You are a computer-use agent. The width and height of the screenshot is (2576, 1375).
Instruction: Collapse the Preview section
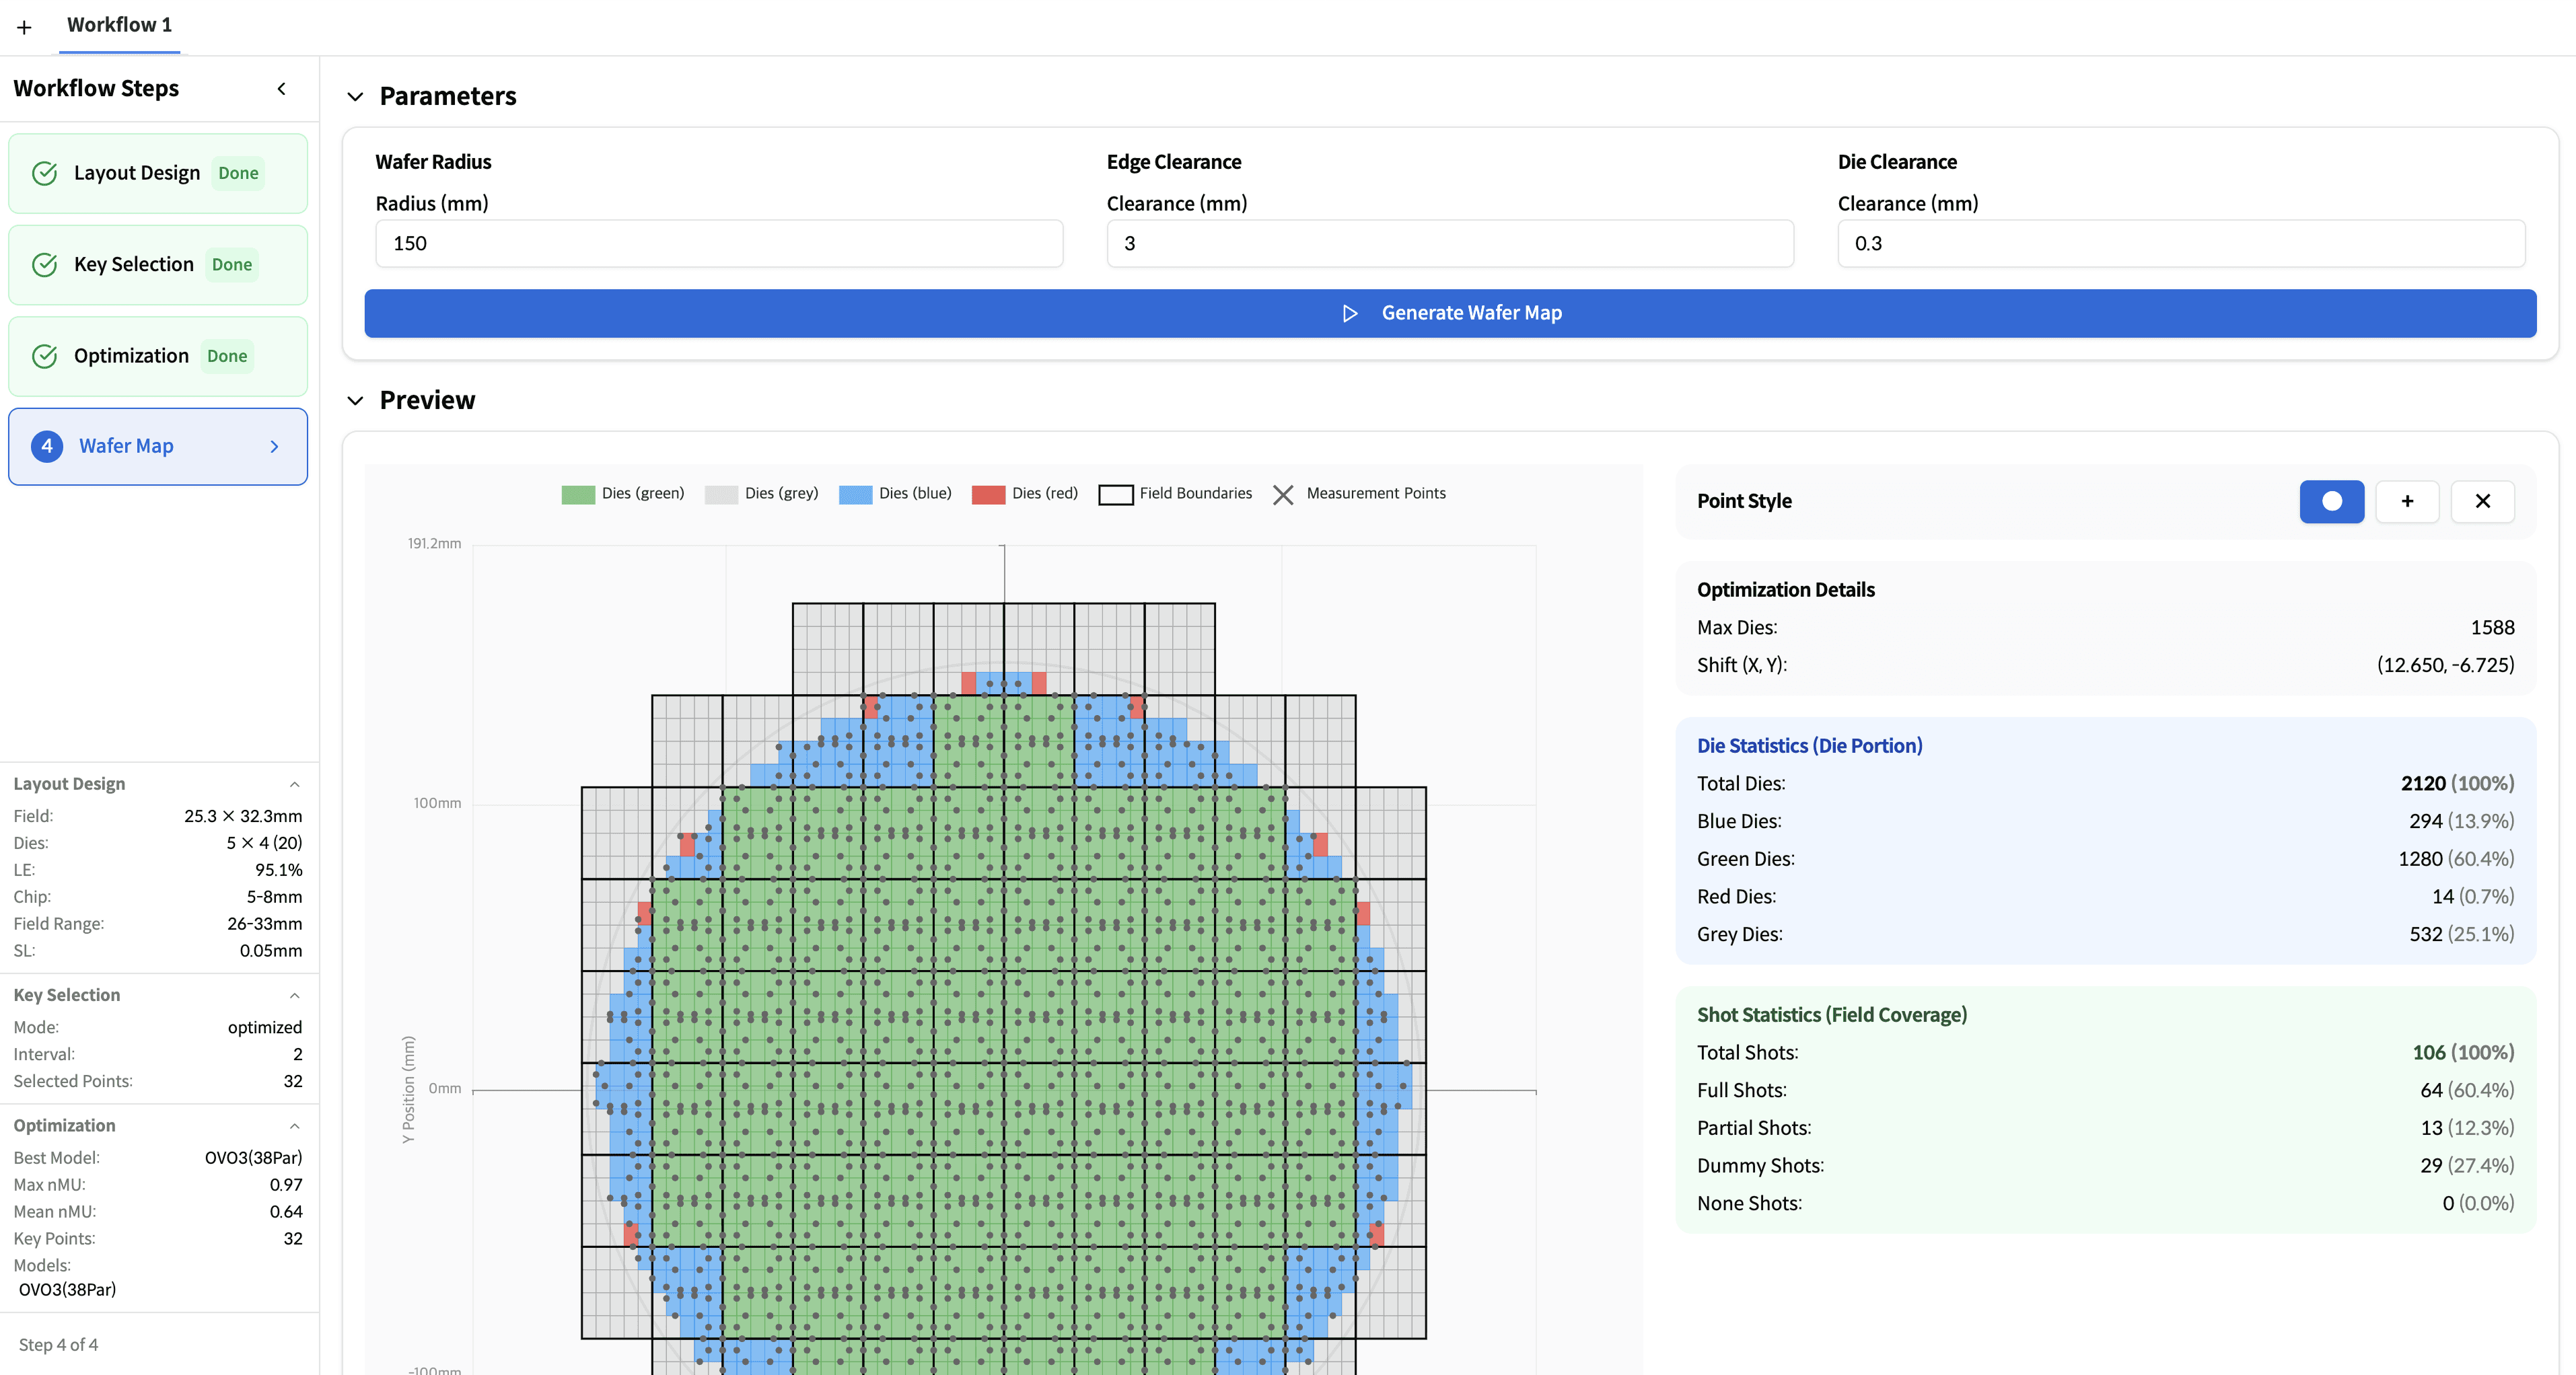point(355,401)
